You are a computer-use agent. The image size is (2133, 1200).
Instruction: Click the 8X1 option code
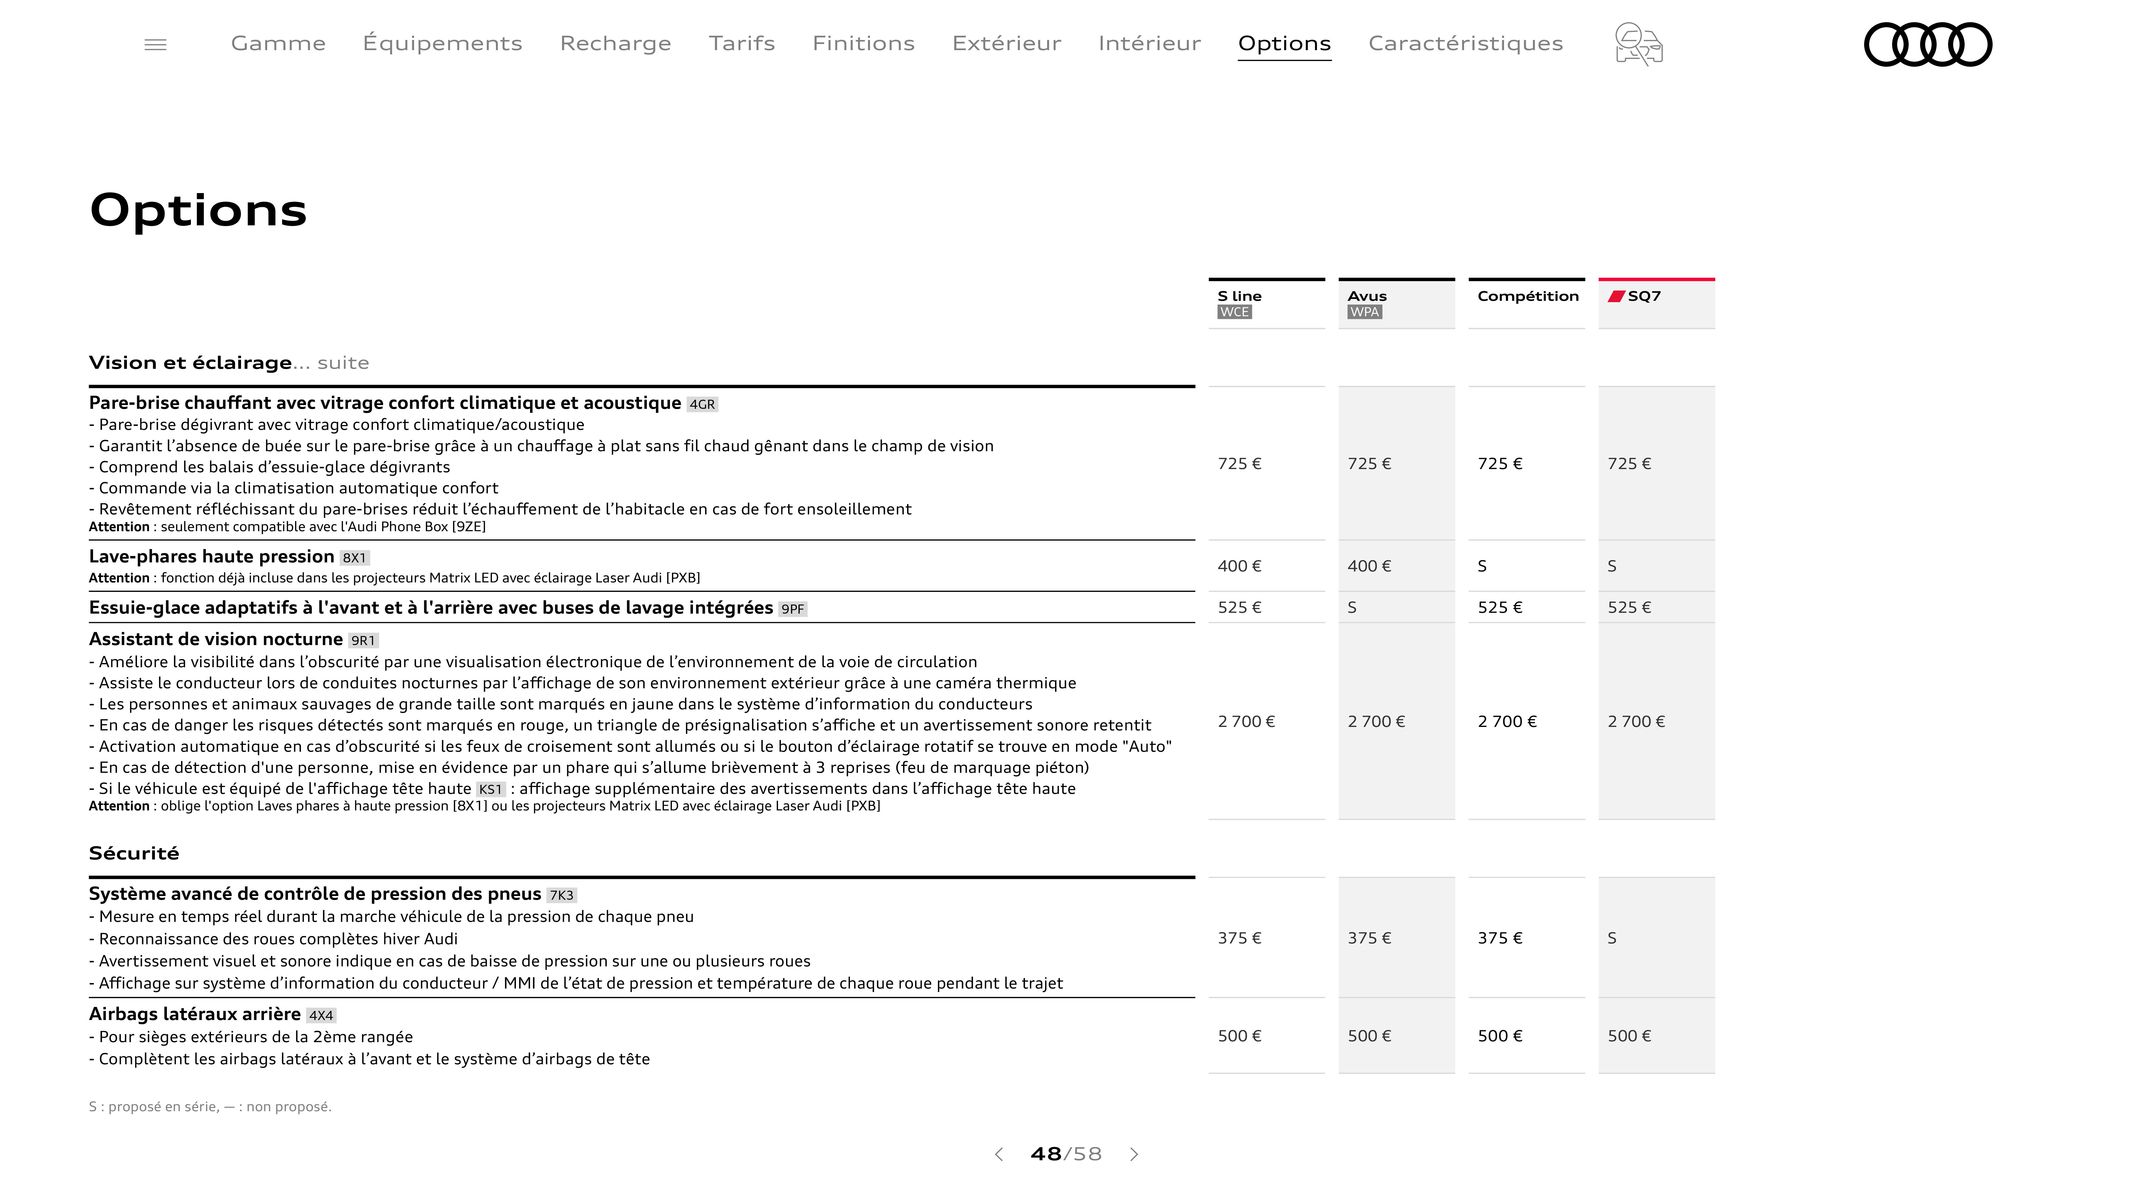coord(355,558)
